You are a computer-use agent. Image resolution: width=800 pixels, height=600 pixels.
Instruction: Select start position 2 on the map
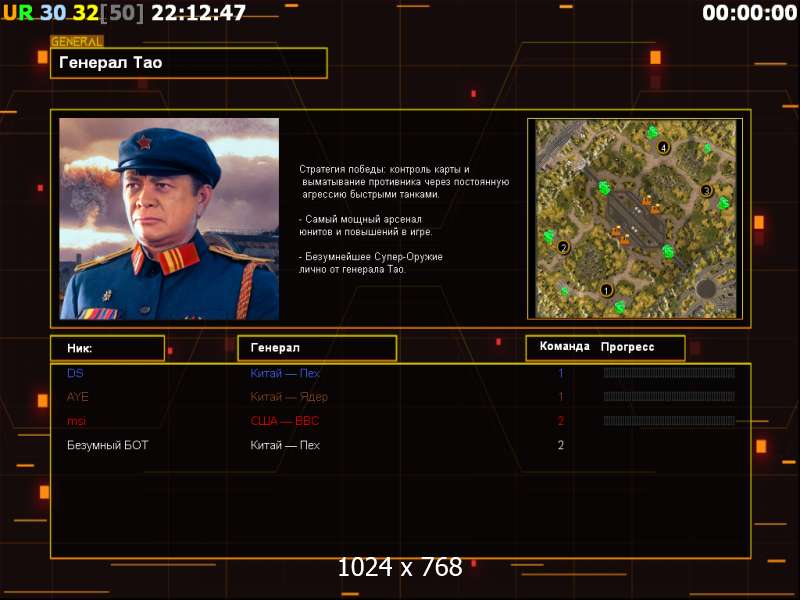563,247
